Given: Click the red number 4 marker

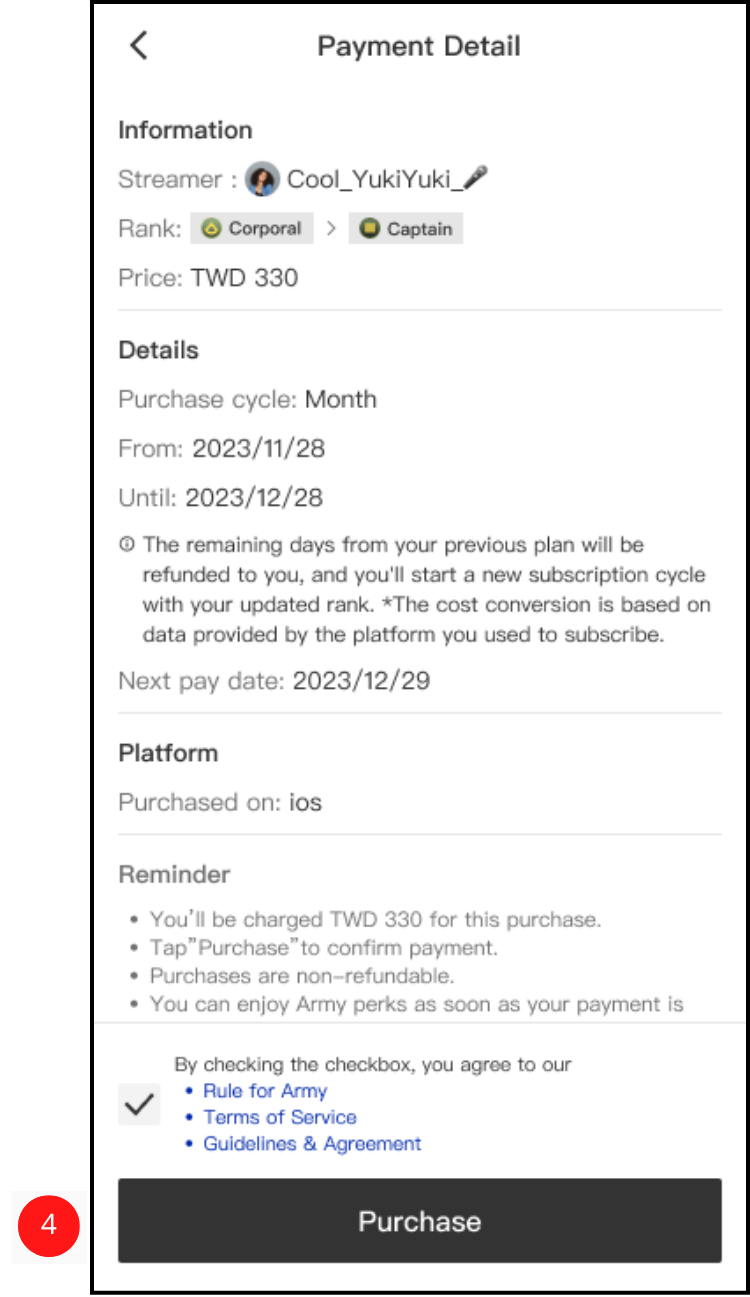Looking at the screenshot, I should 48,1225.
